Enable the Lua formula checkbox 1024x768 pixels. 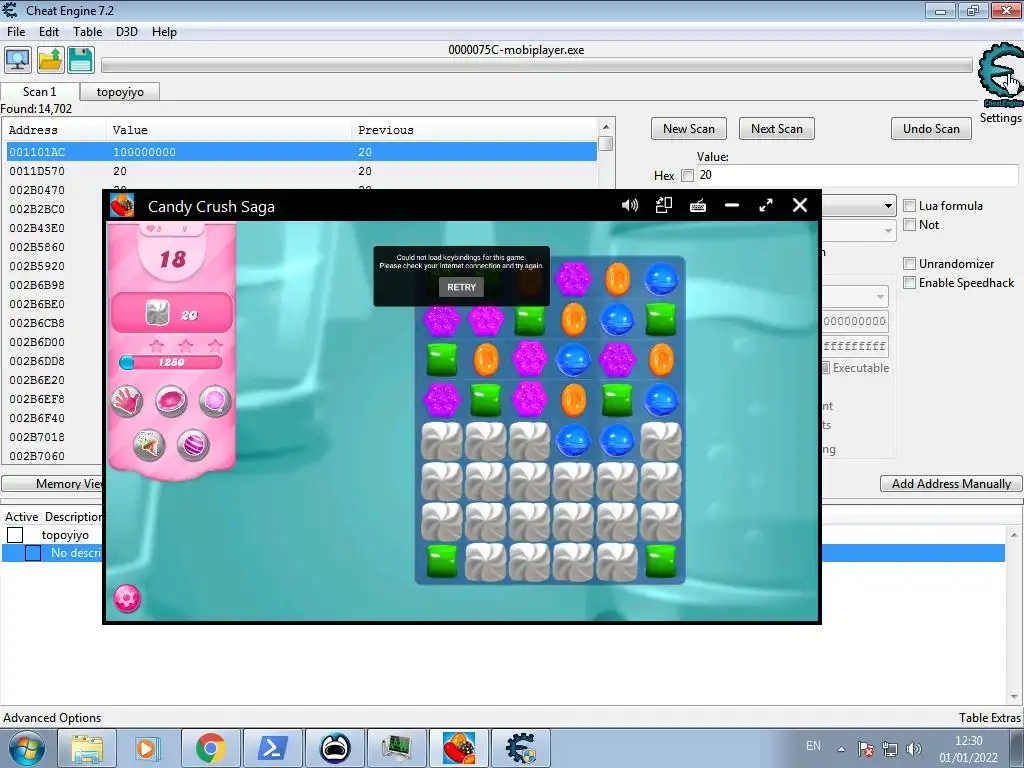909,206
